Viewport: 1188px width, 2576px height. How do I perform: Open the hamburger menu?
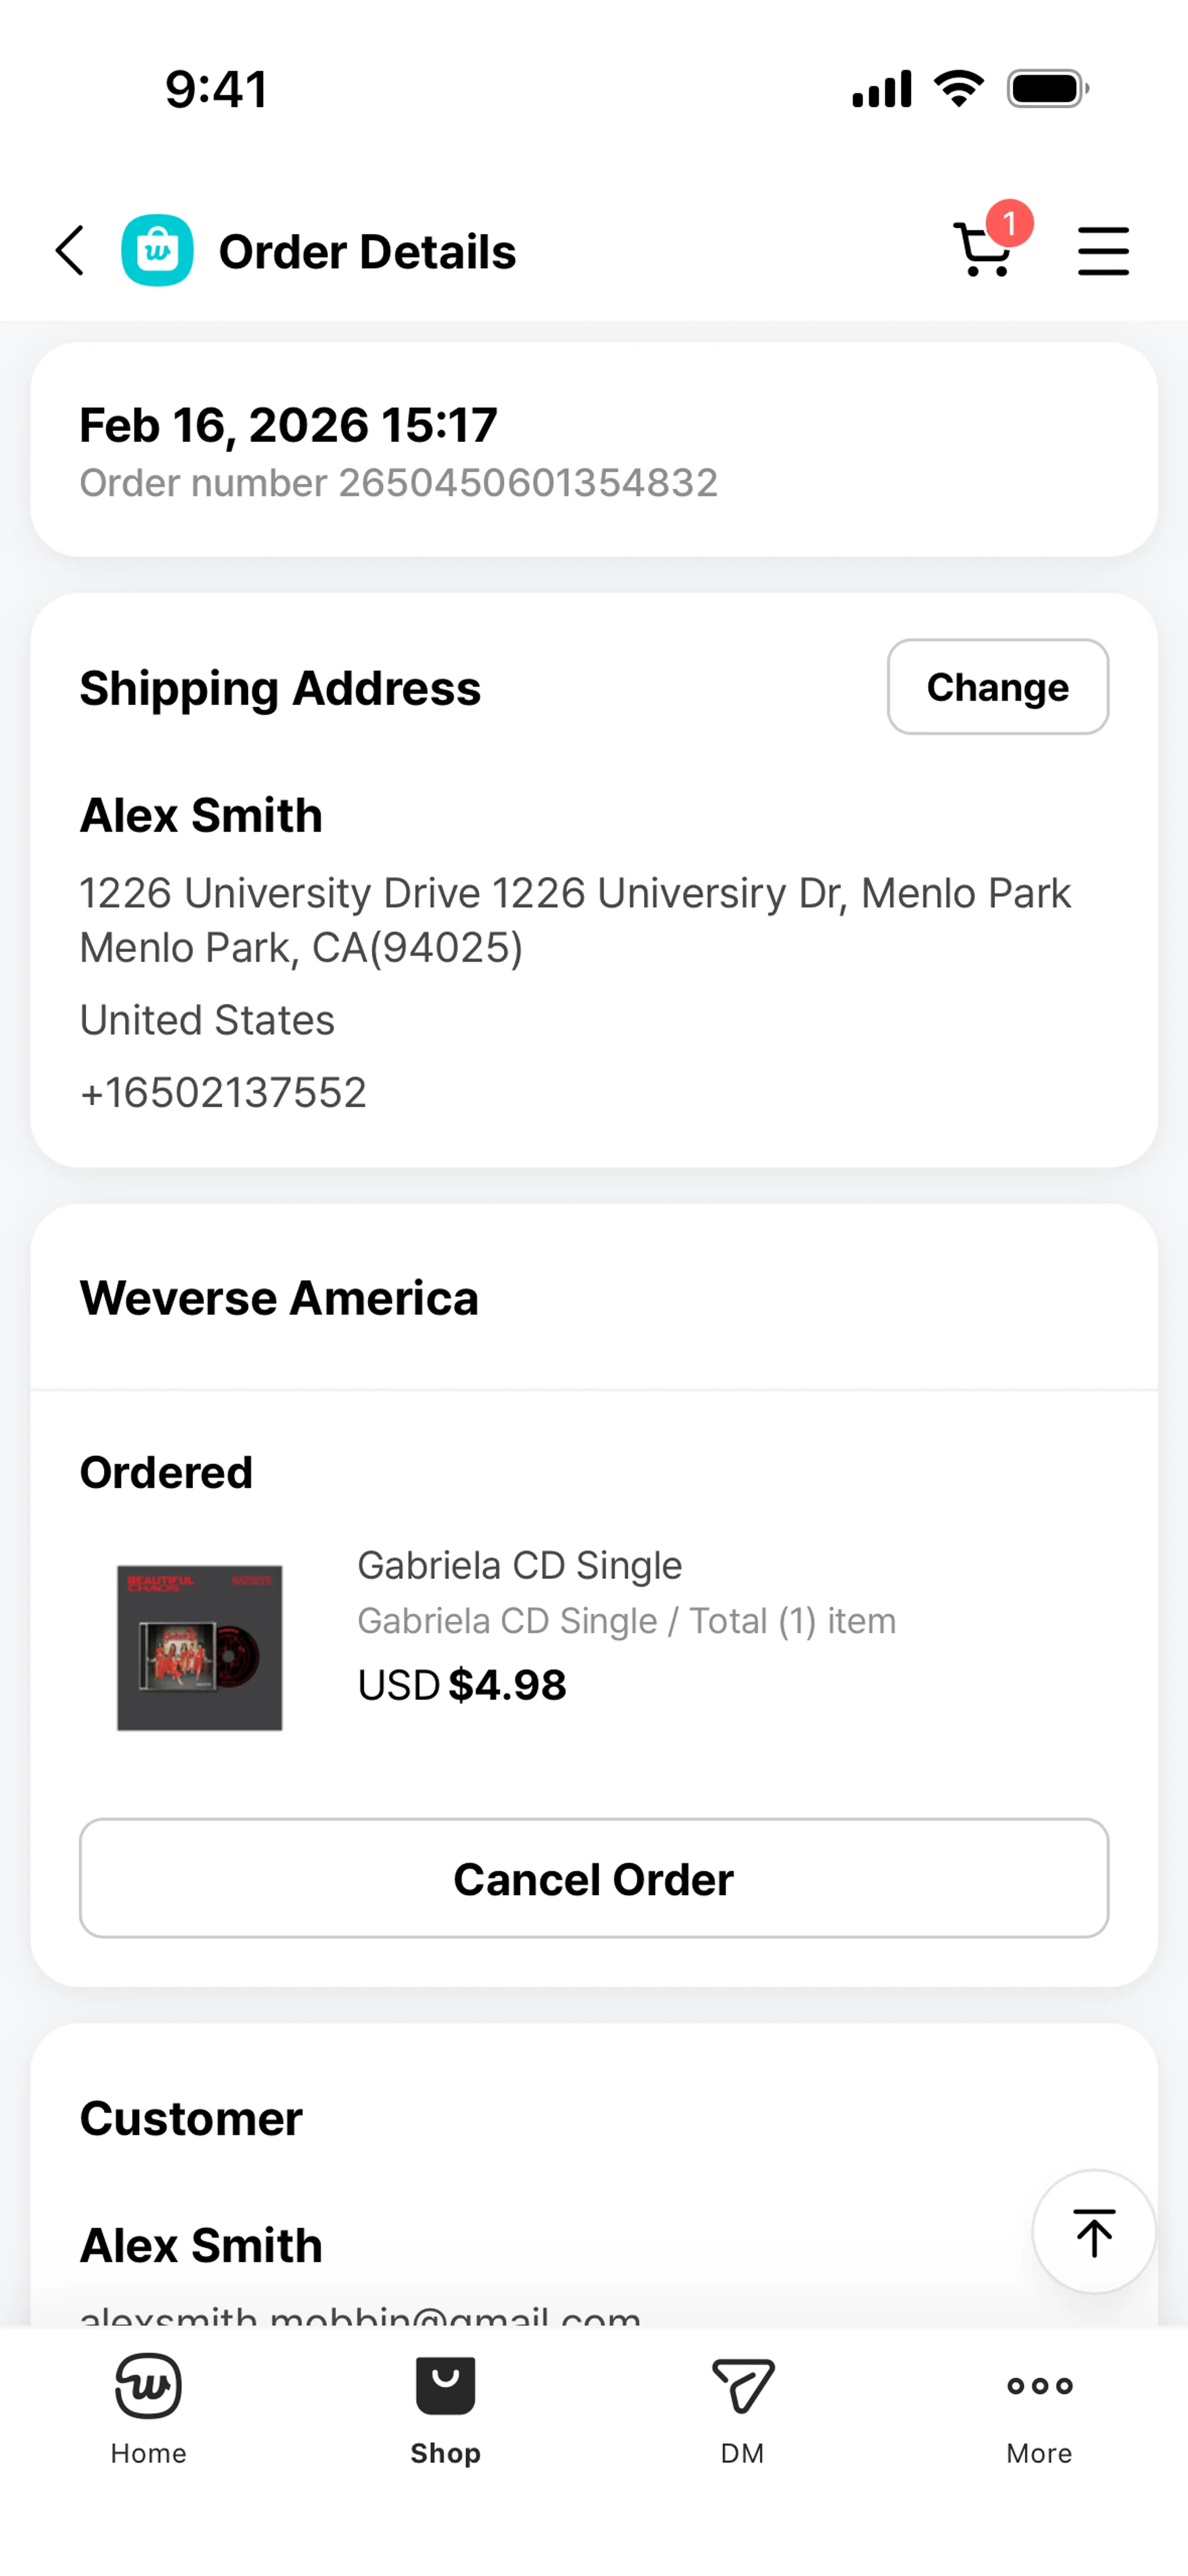click(1103, 250)
